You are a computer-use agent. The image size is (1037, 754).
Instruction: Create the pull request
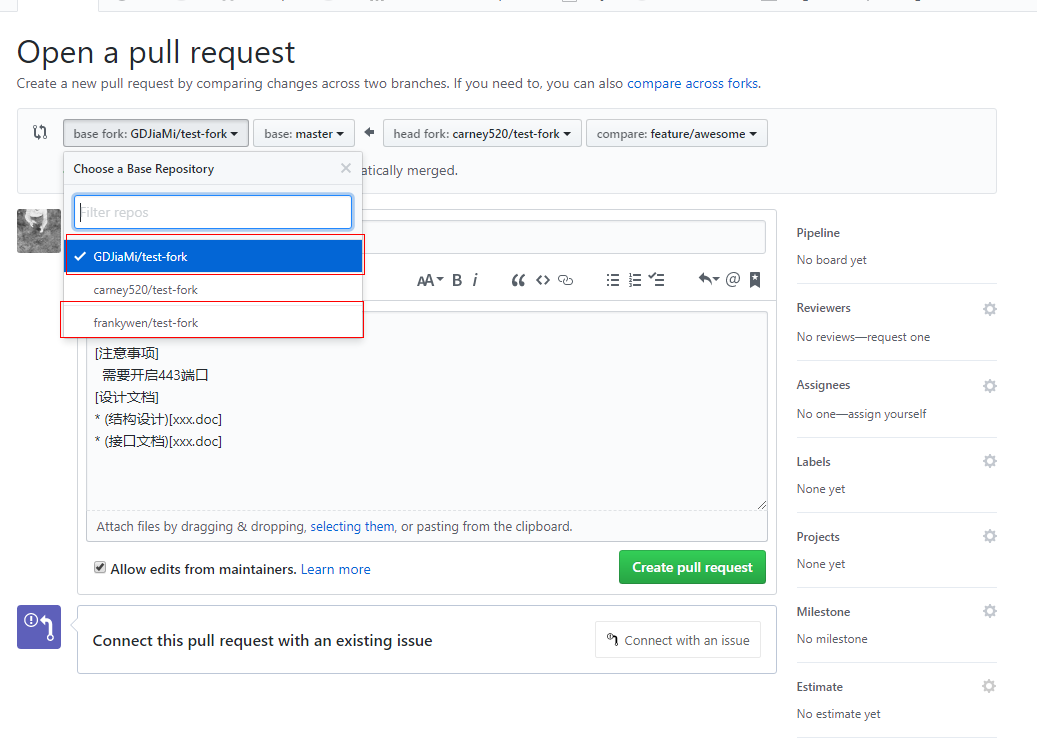click(692, 567)
